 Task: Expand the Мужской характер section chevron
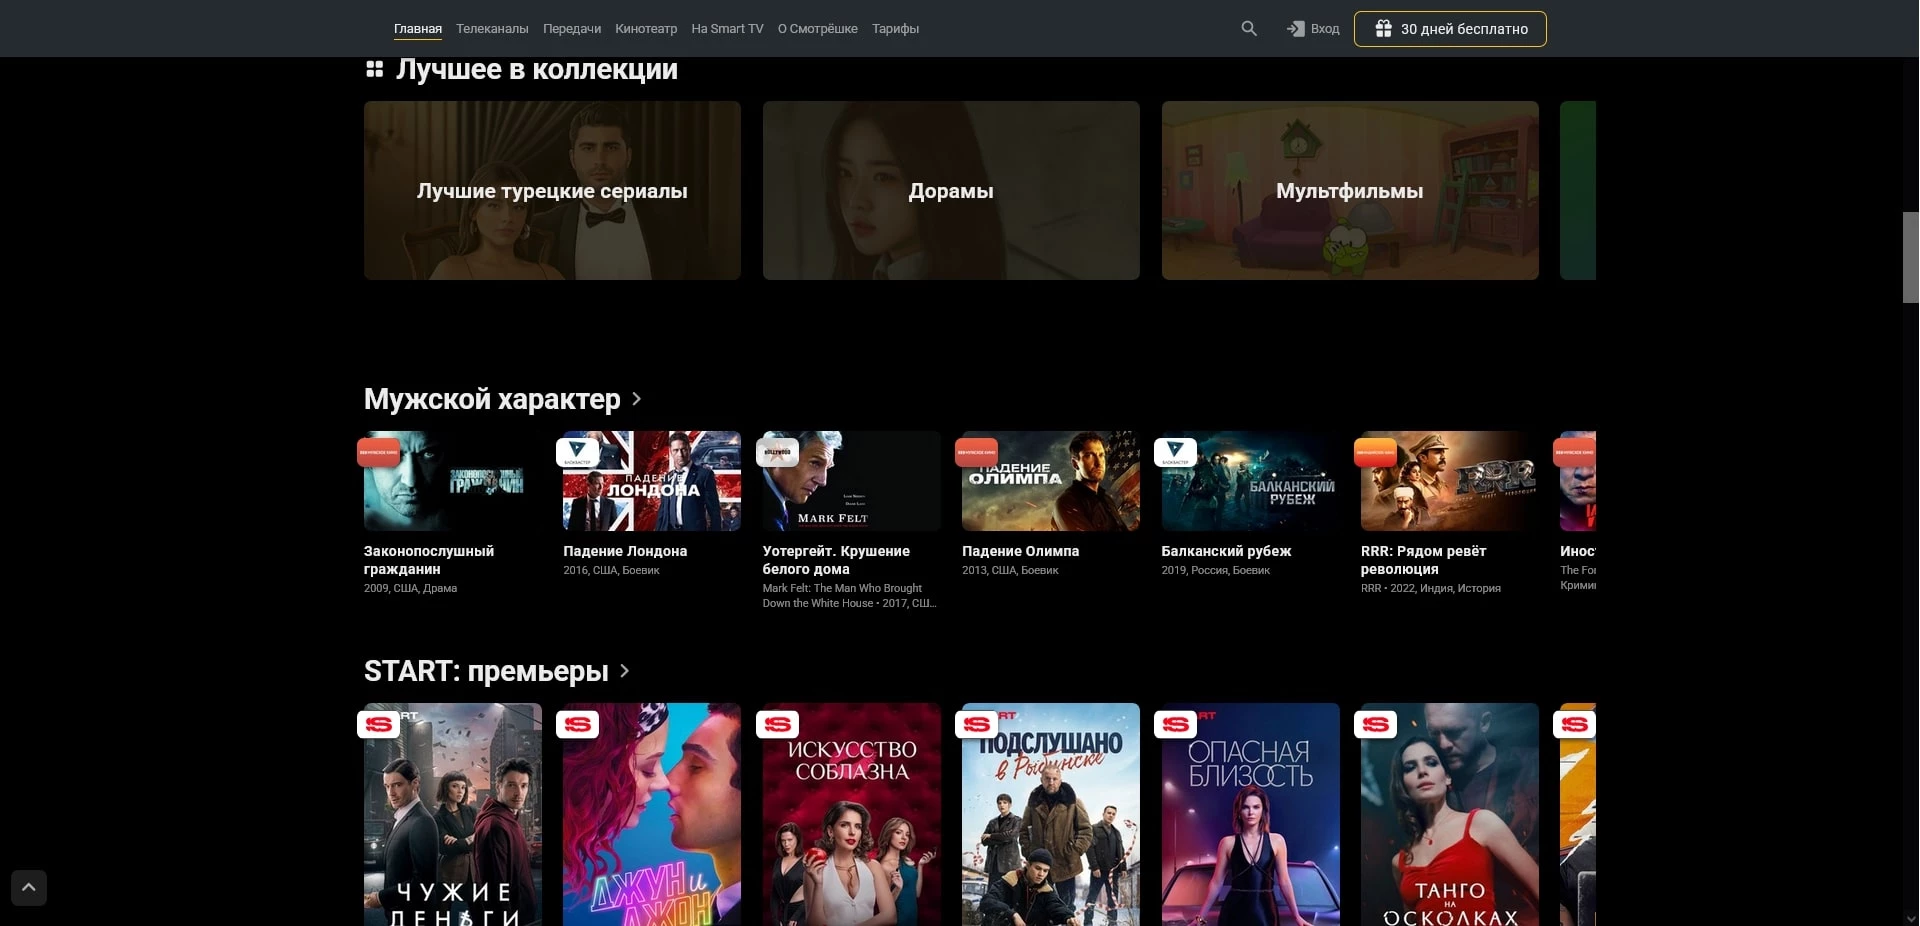636,399
